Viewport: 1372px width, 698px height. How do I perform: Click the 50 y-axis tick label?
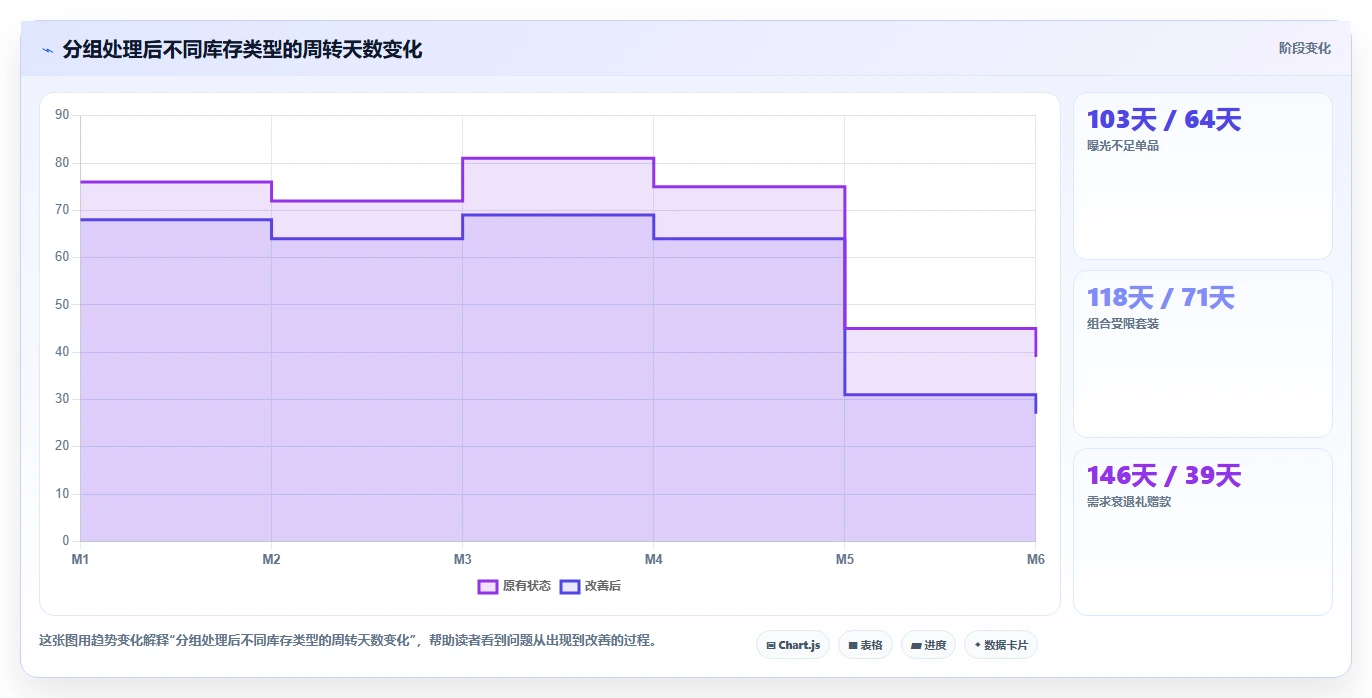62,304
